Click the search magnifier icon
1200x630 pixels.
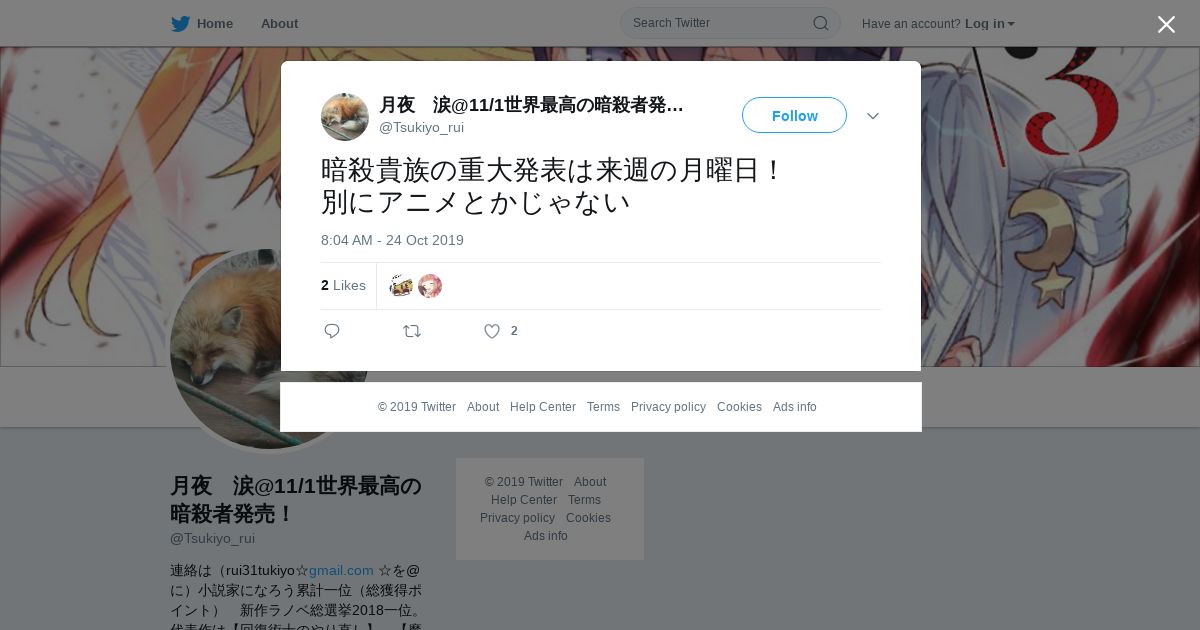click(820, 23)
